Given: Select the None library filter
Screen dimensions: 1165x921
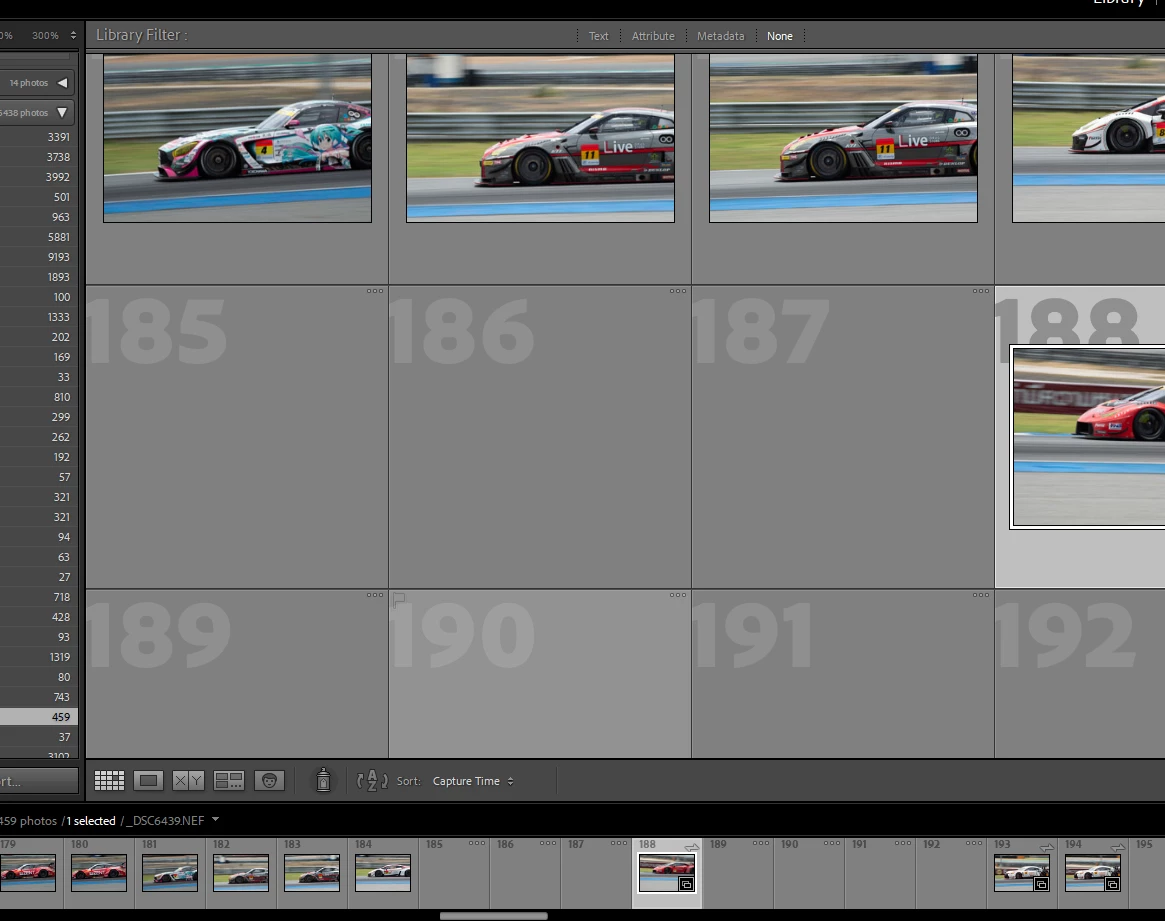Looking at the screenshot, I should click(x=779, y=36).
